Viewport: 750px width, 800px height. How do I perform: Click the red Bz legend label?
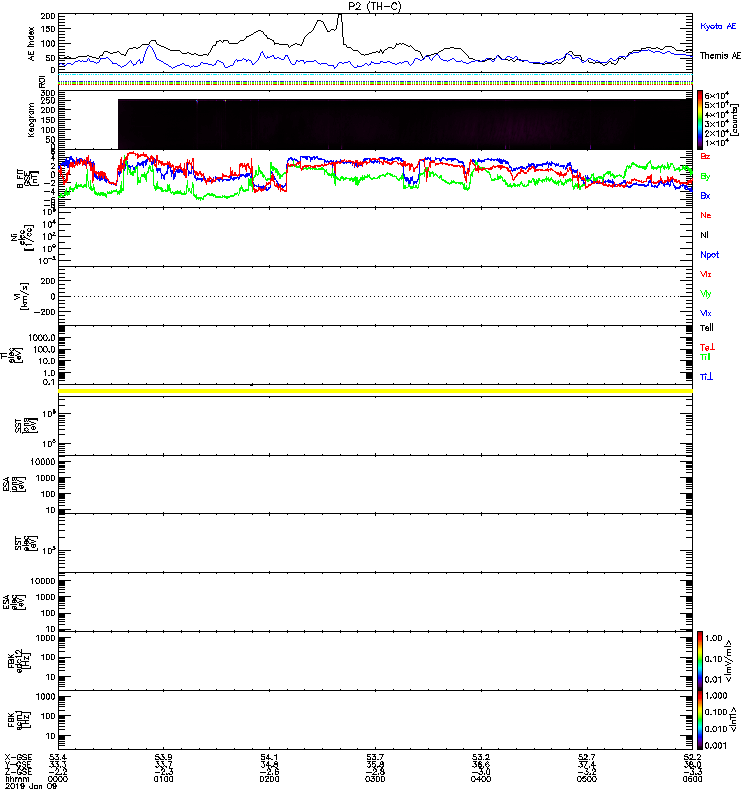(705, 157)
